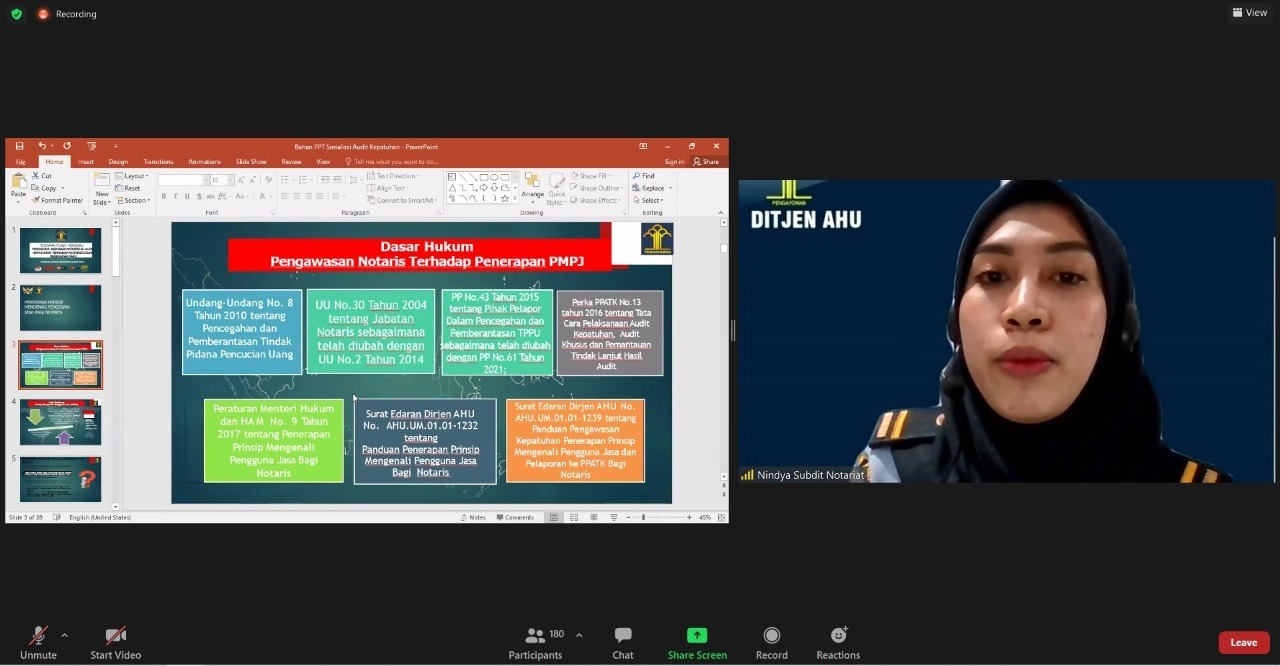Click the PowerPoint Save icon
Screen dimensions: 1280x666
pos(19,146)
